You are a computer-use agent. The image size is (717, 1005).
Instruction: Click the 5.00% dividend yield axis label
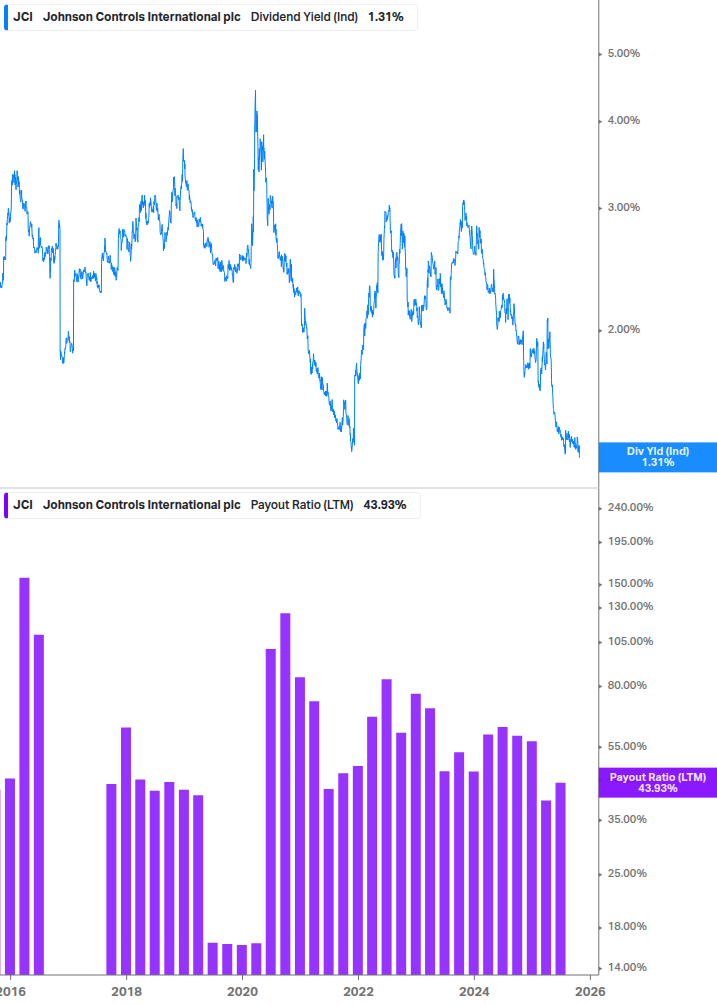(x=624, y=53)
